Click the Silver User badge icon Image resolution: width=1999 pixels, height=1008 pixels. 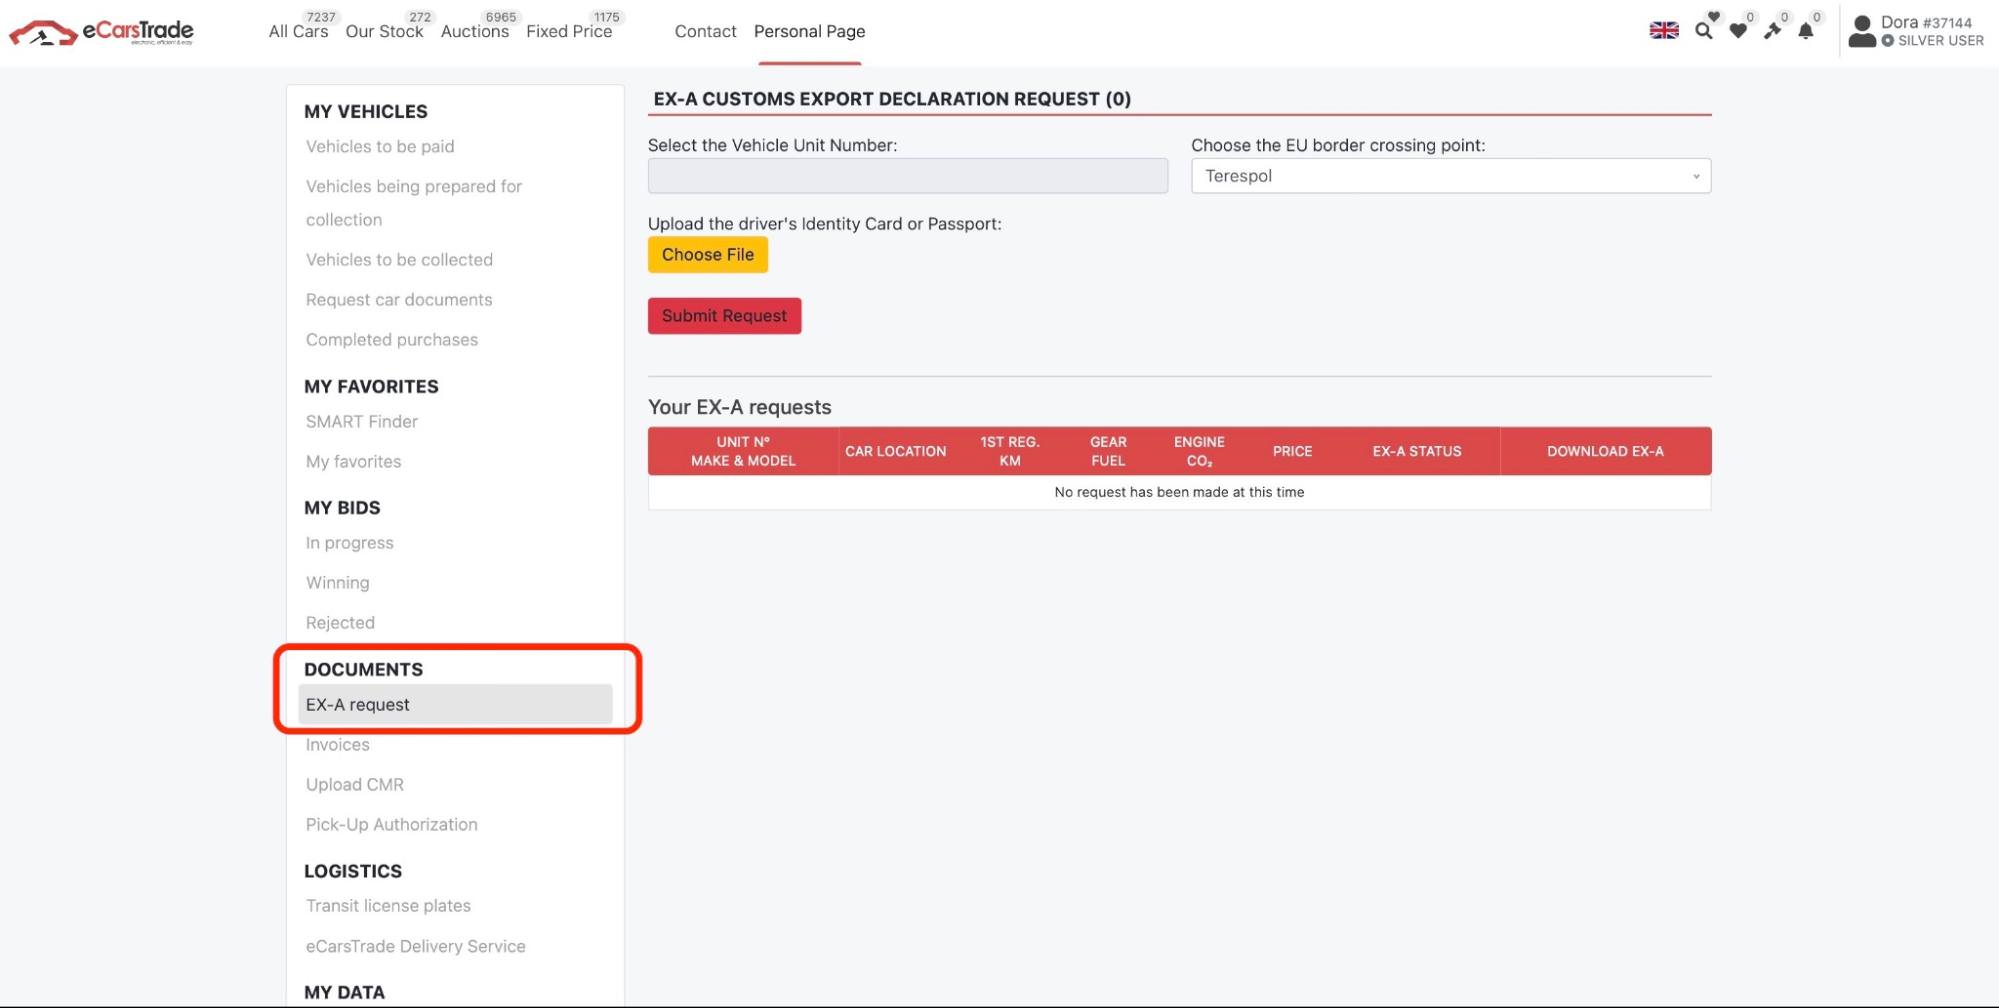tap(1888, 41)
